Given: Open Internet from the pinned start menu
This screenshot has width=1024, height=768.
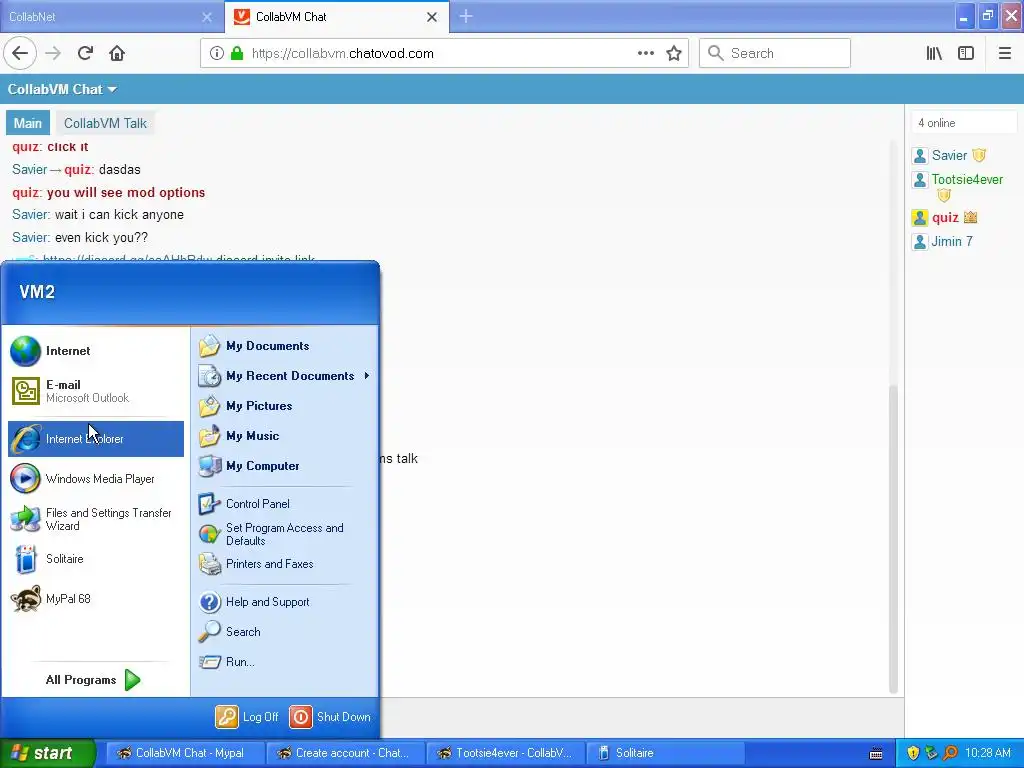Looking at the screenshot, I should click(x=95, y=351).
